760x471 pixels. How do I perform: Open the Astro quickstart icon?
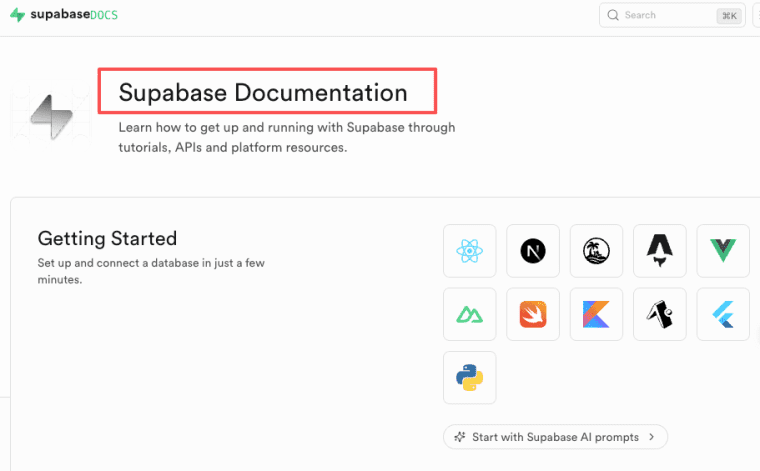click(660, 251)
